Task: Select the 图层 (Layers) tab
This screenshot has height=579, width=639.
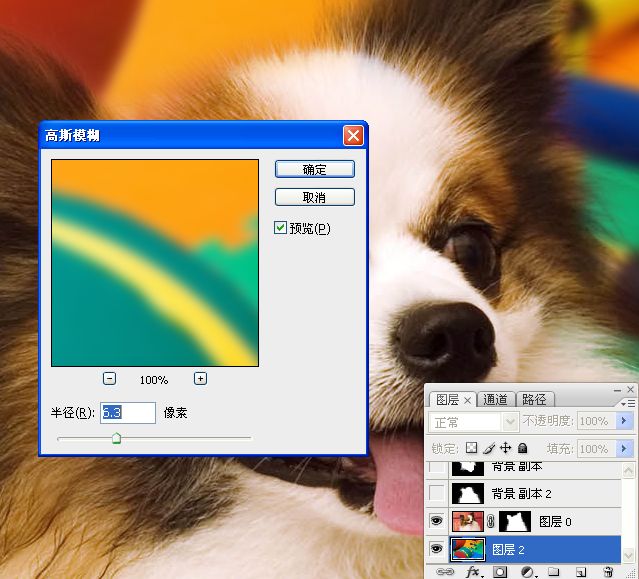Action: 447,400
